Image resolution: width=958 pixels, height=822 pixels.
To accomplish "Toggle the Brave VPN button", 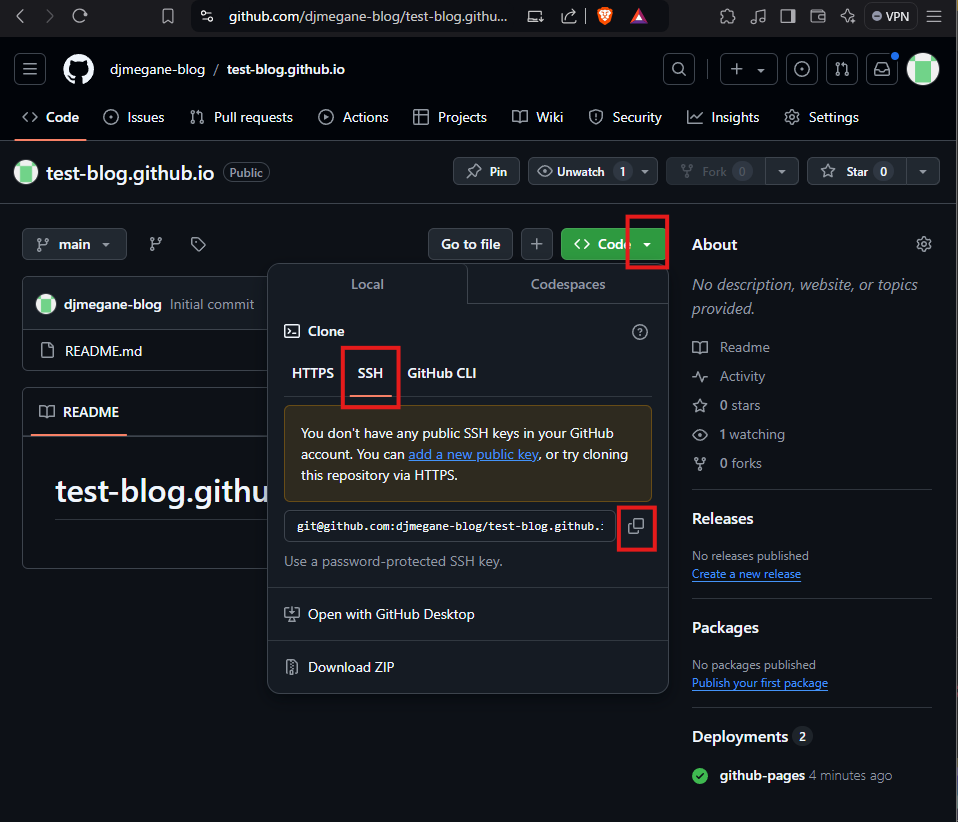I will [889, 16].
